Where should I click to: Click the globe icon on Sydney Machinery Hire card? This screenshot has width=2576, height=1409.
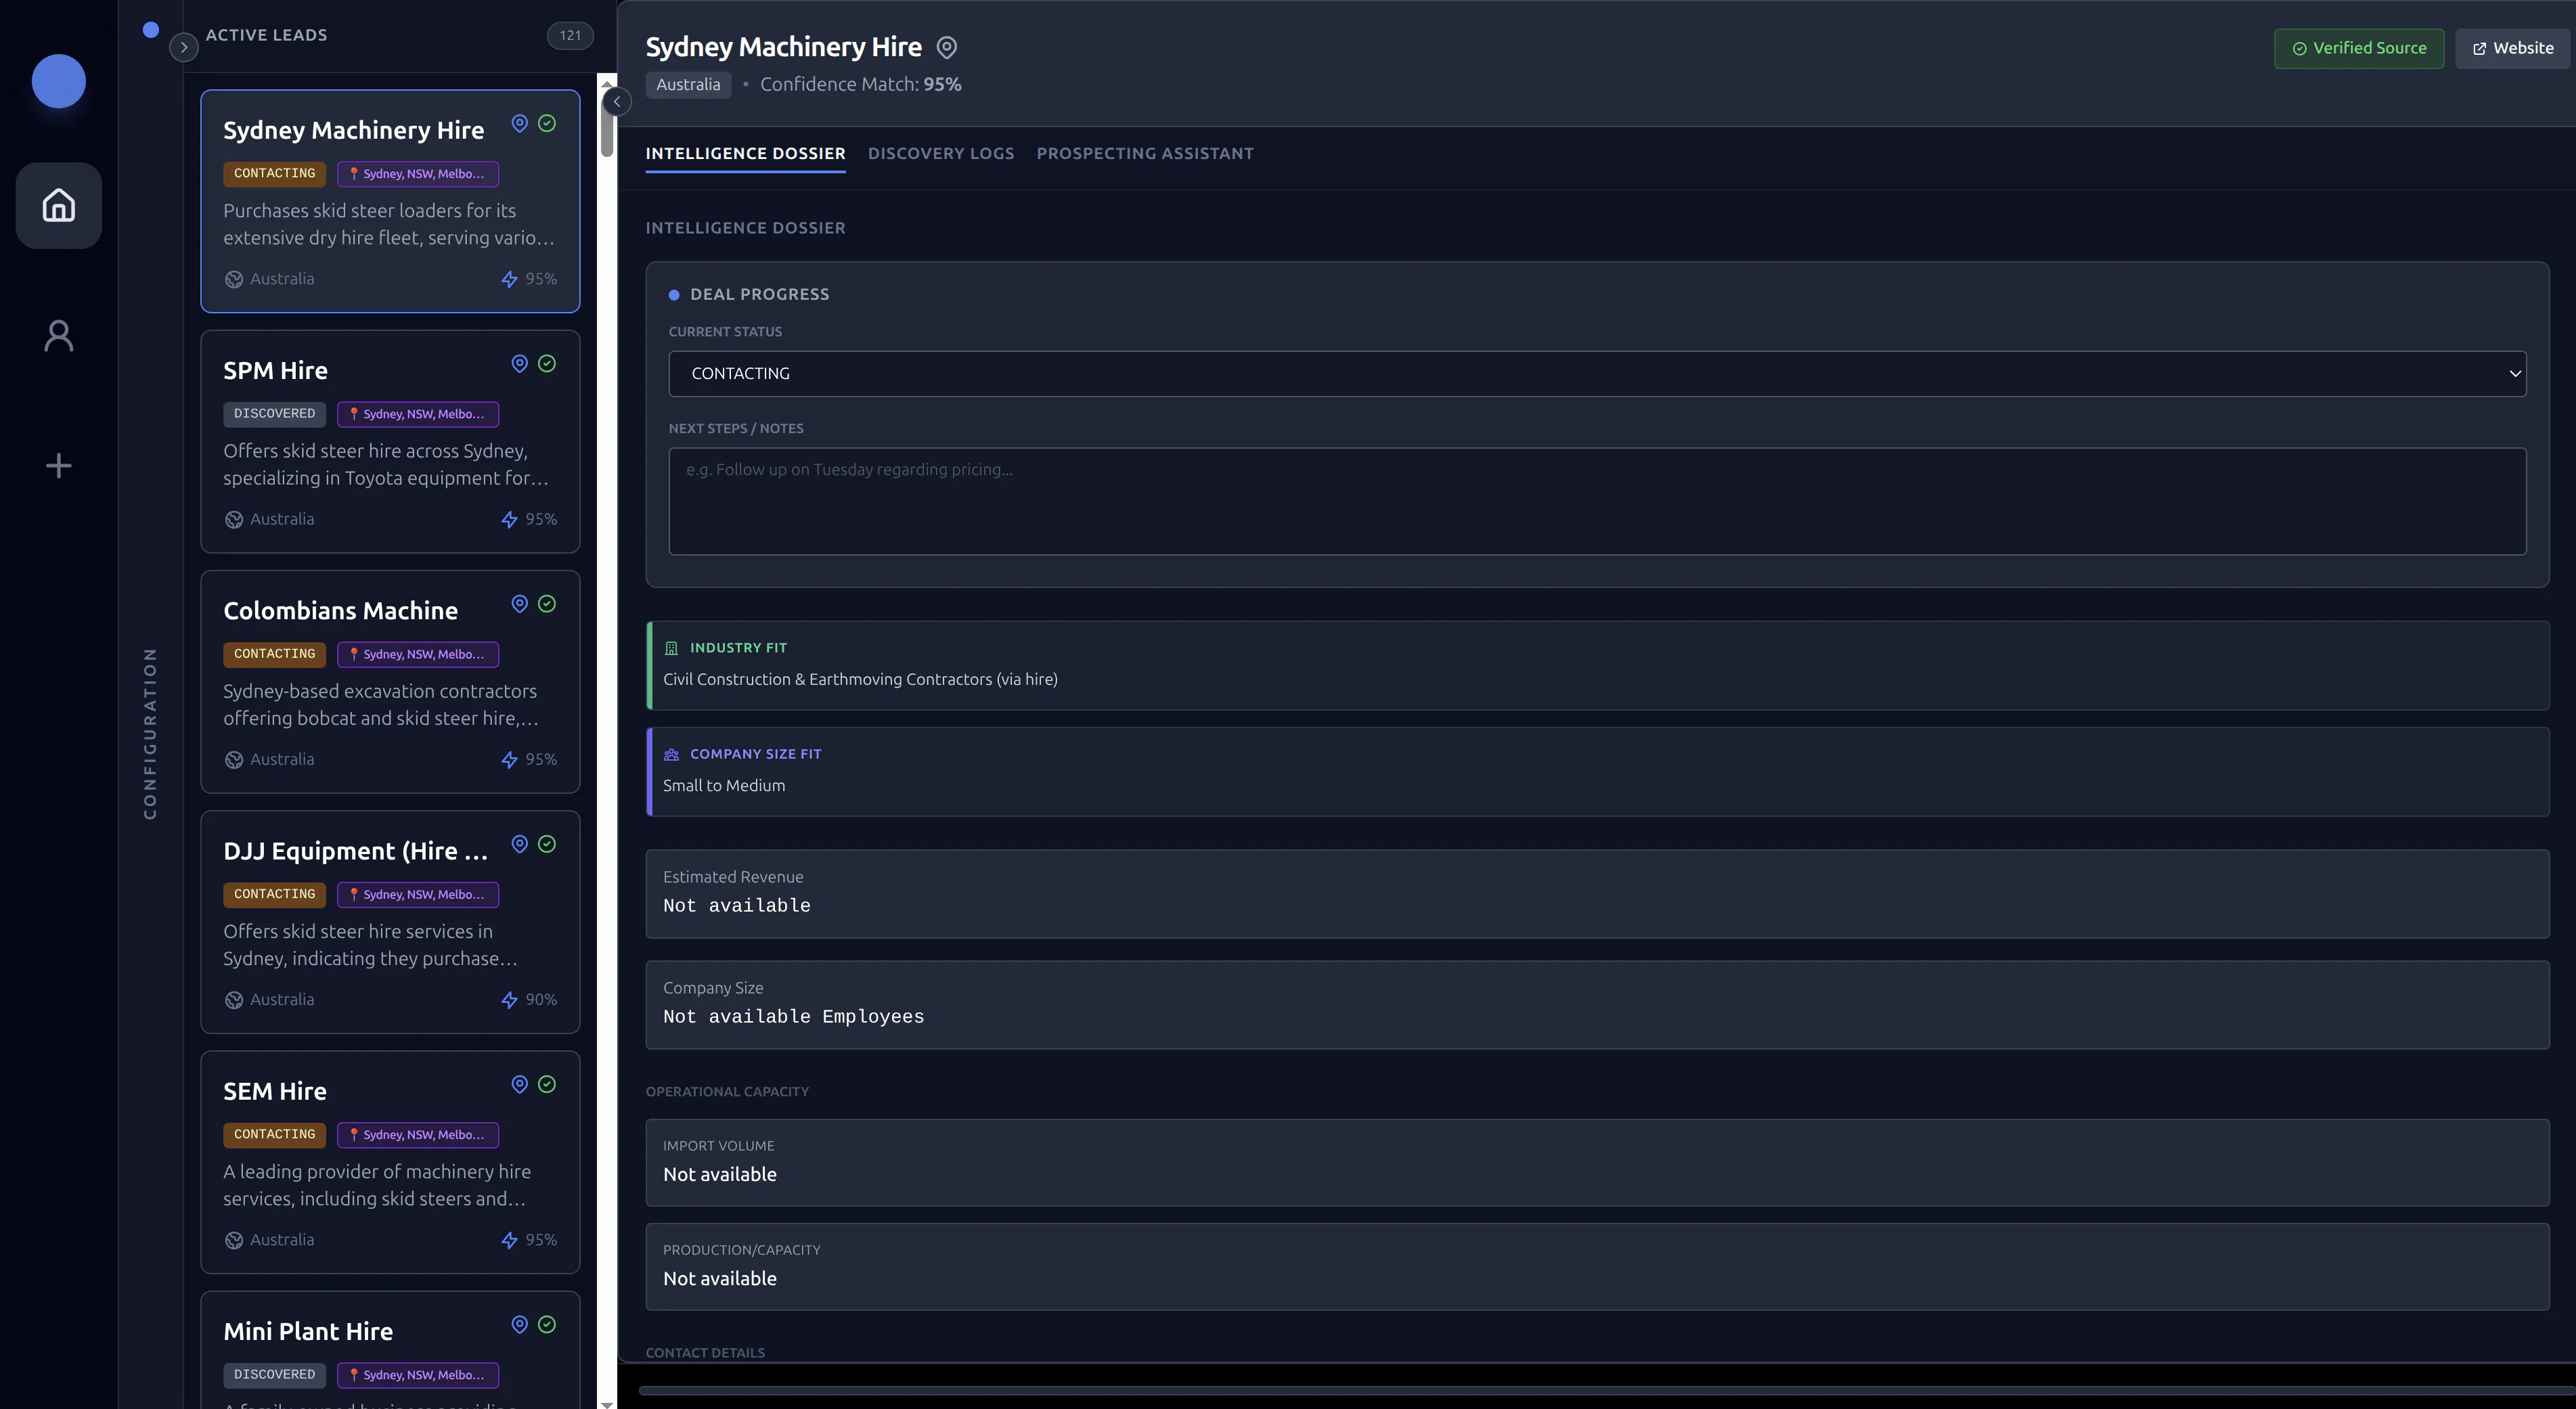234,279
